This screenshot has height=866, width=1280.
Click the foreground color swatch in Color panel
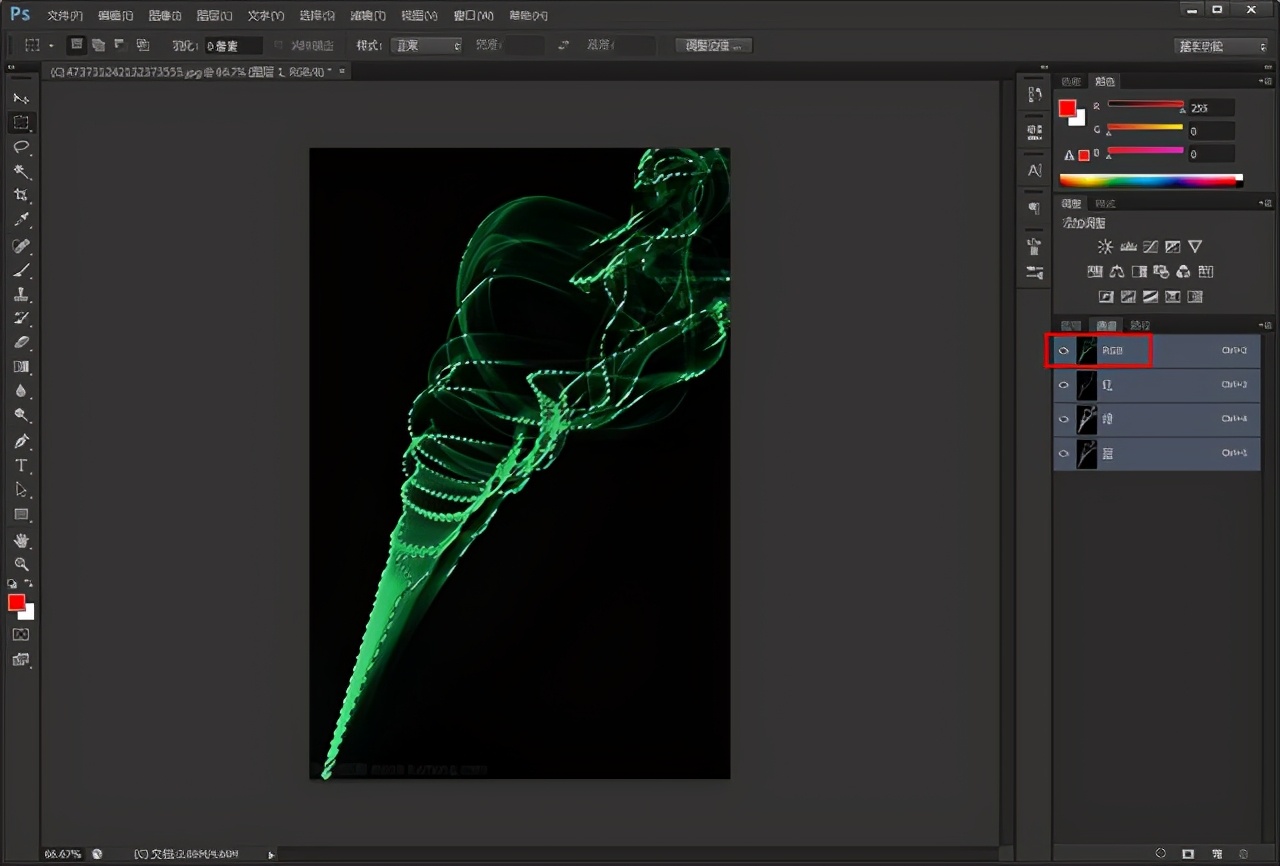point(1067,108)
